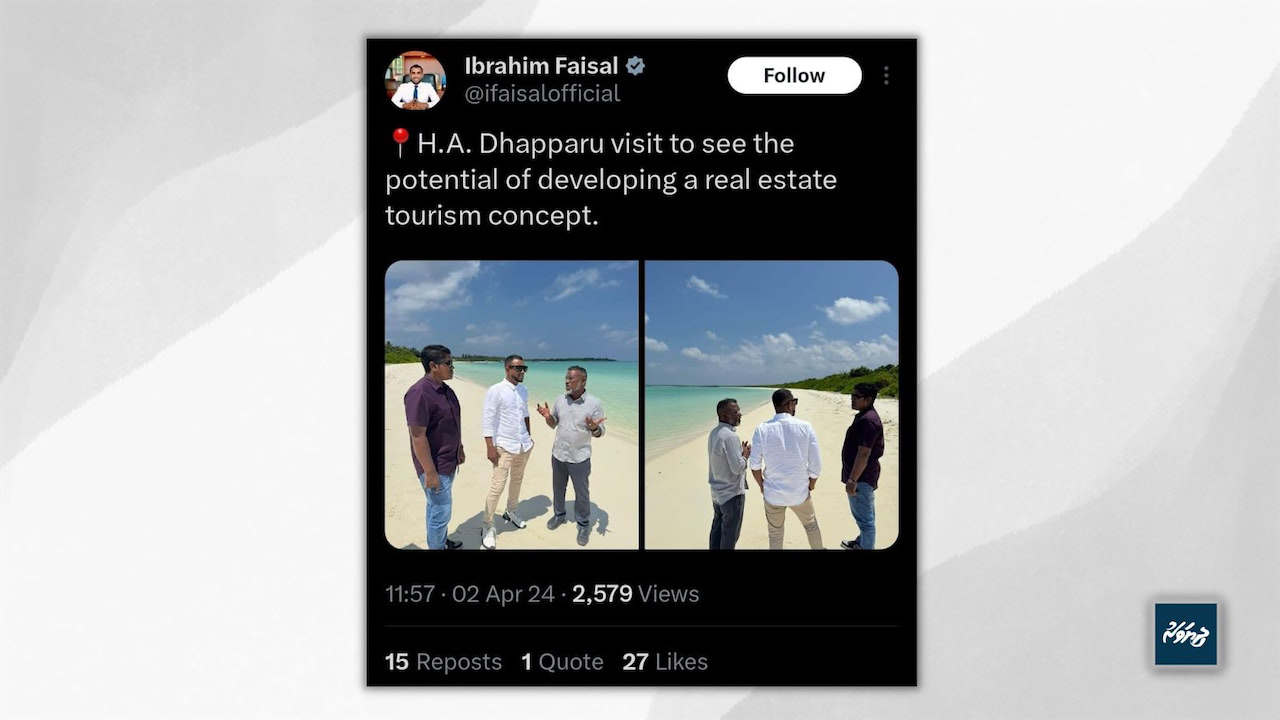Click the channel logo in corner
Viewport: 1280px width, 720px height.
(x=1186, y=634)
